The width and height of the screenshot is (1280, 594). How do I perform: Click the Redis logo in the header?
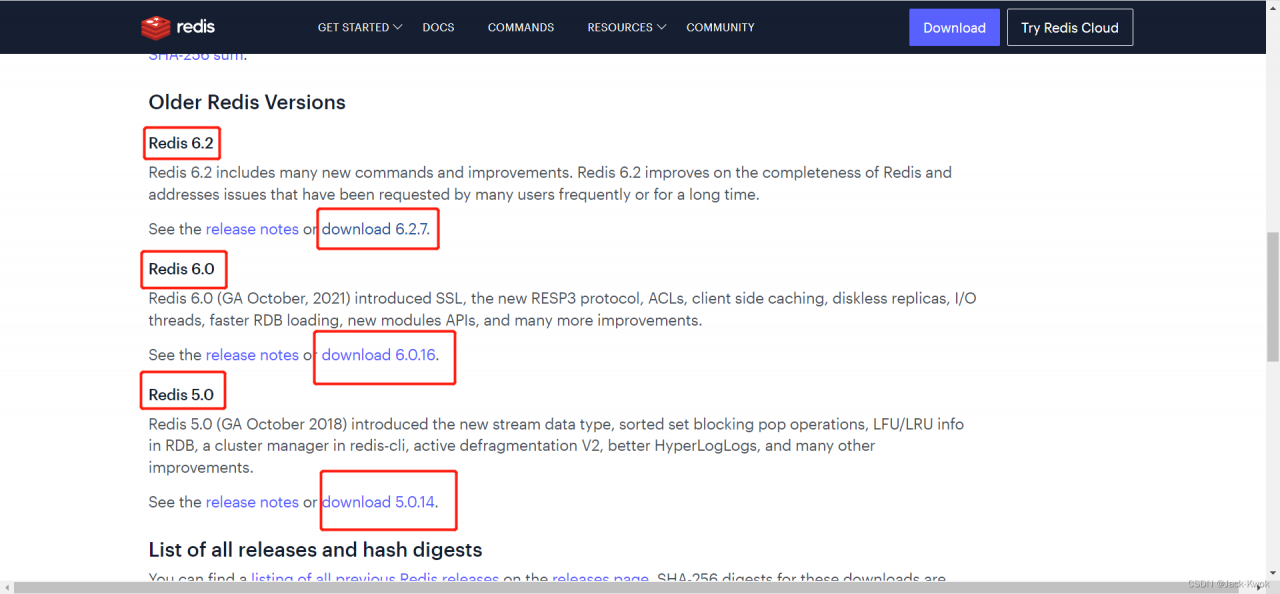(178, 27)
